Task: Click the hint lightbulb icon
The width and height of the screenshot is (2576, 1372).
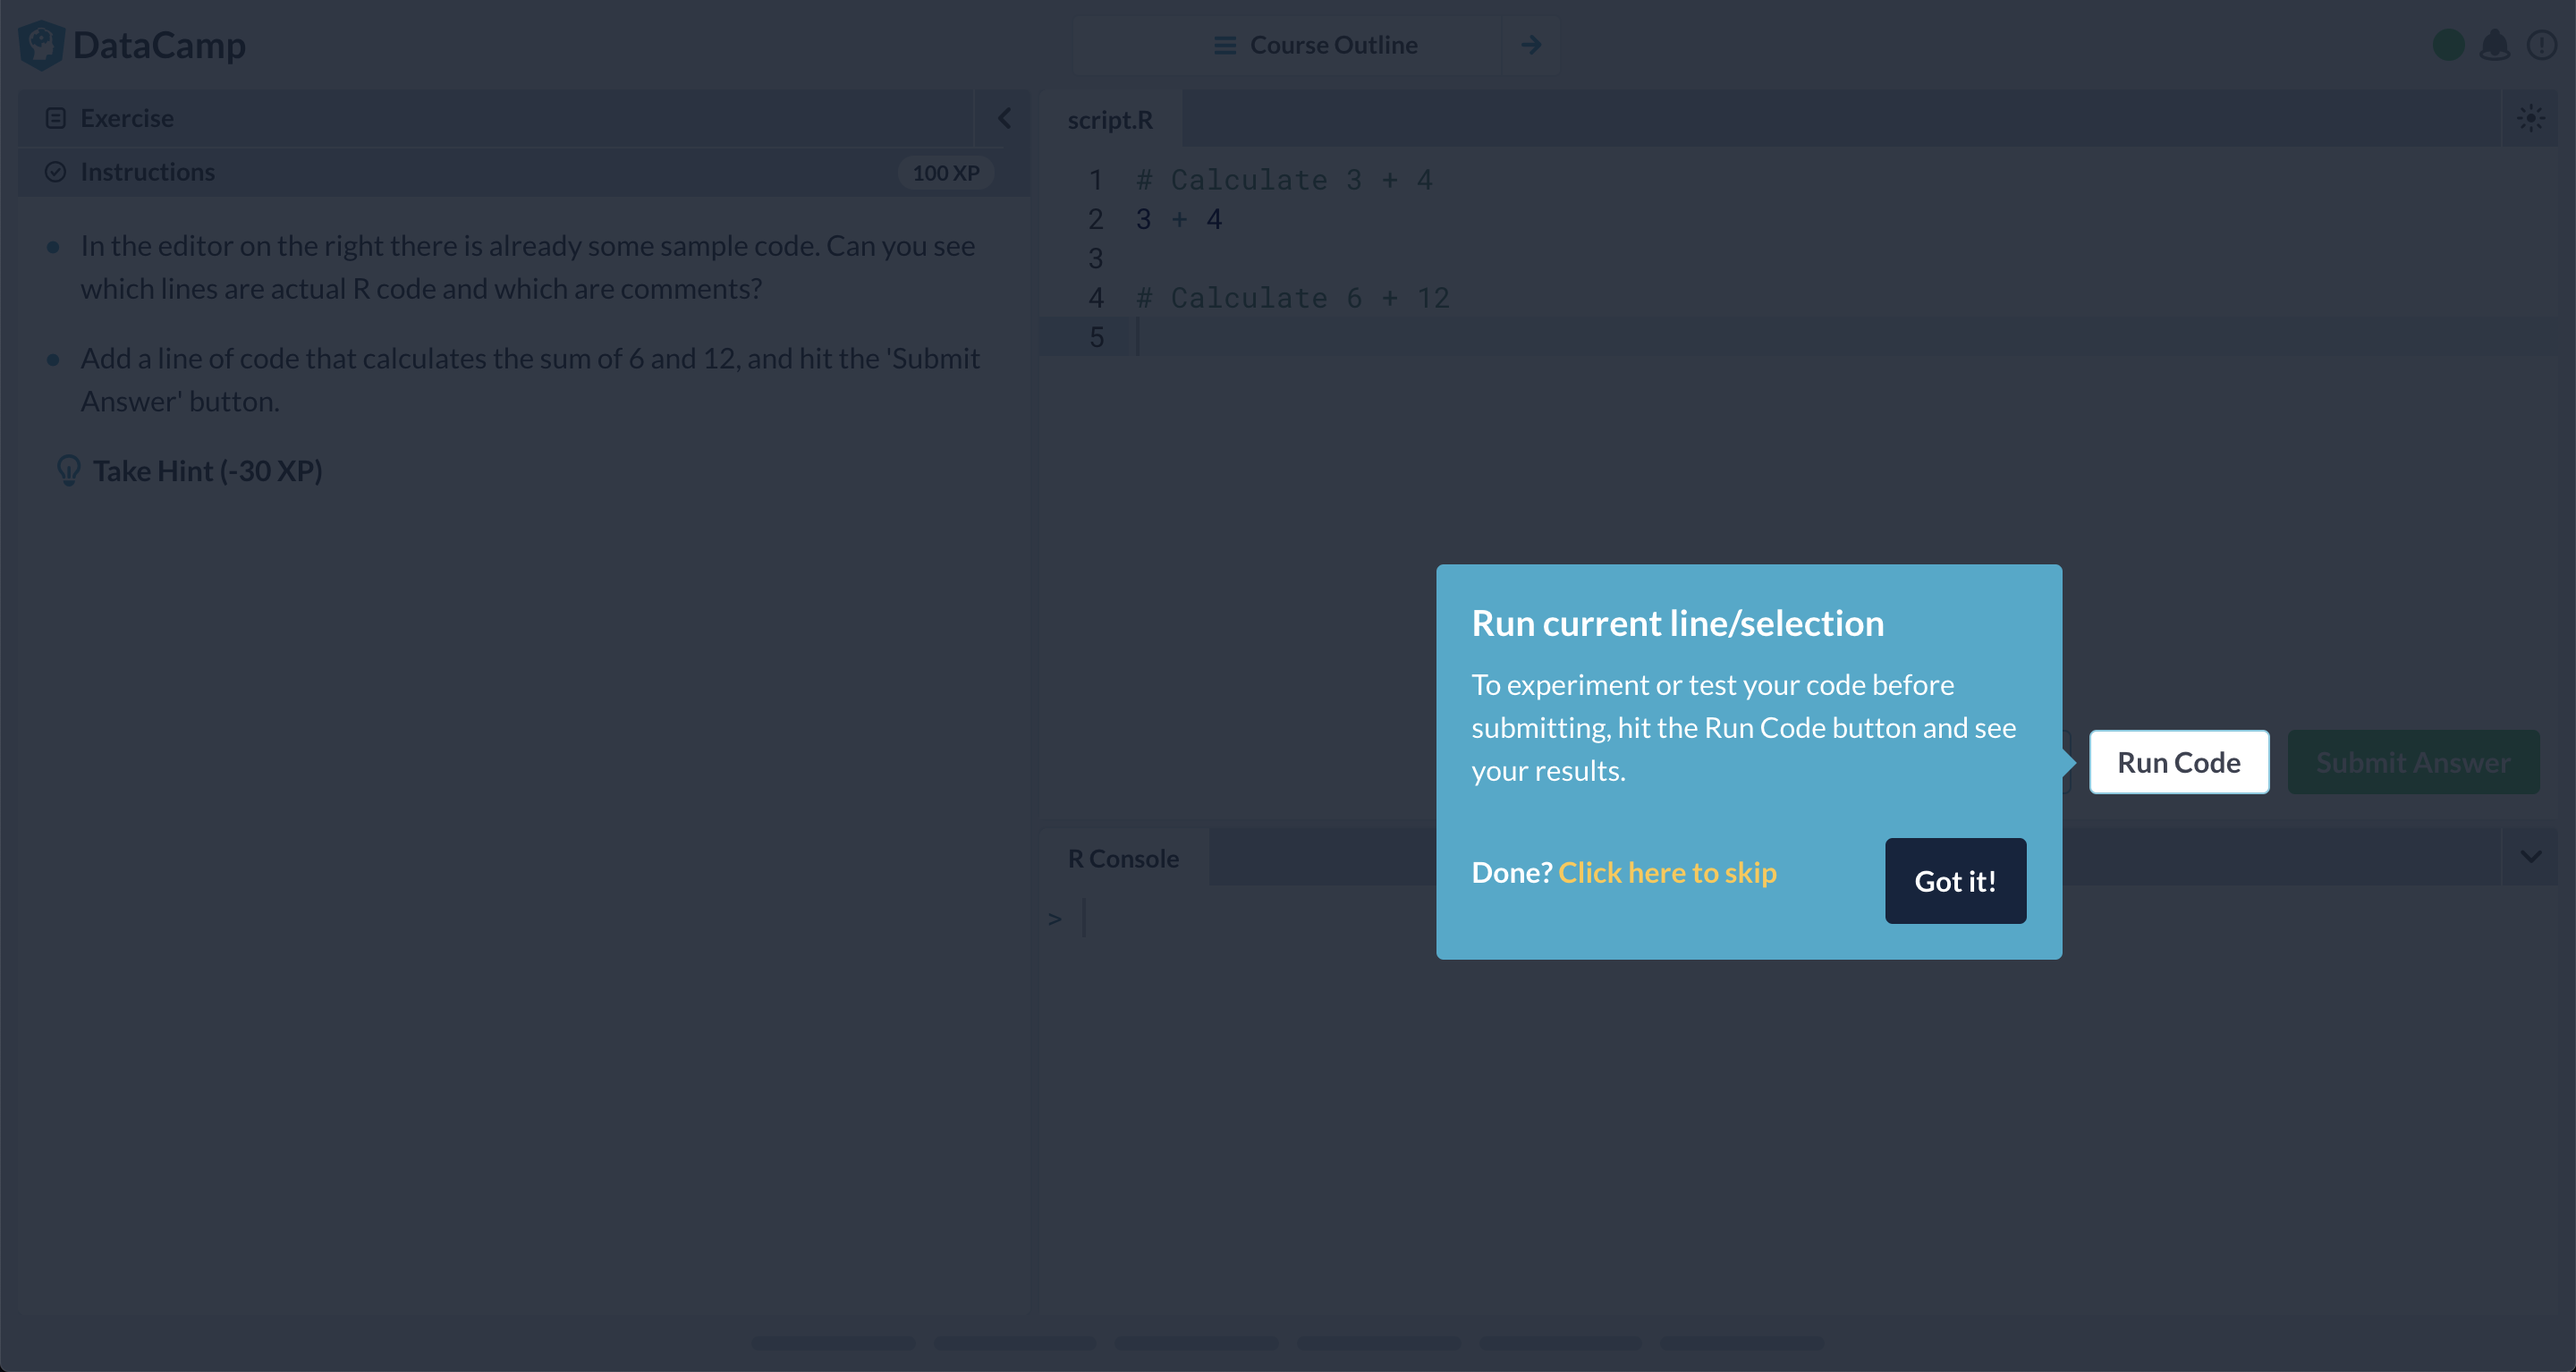Action: tap(69, 470)
